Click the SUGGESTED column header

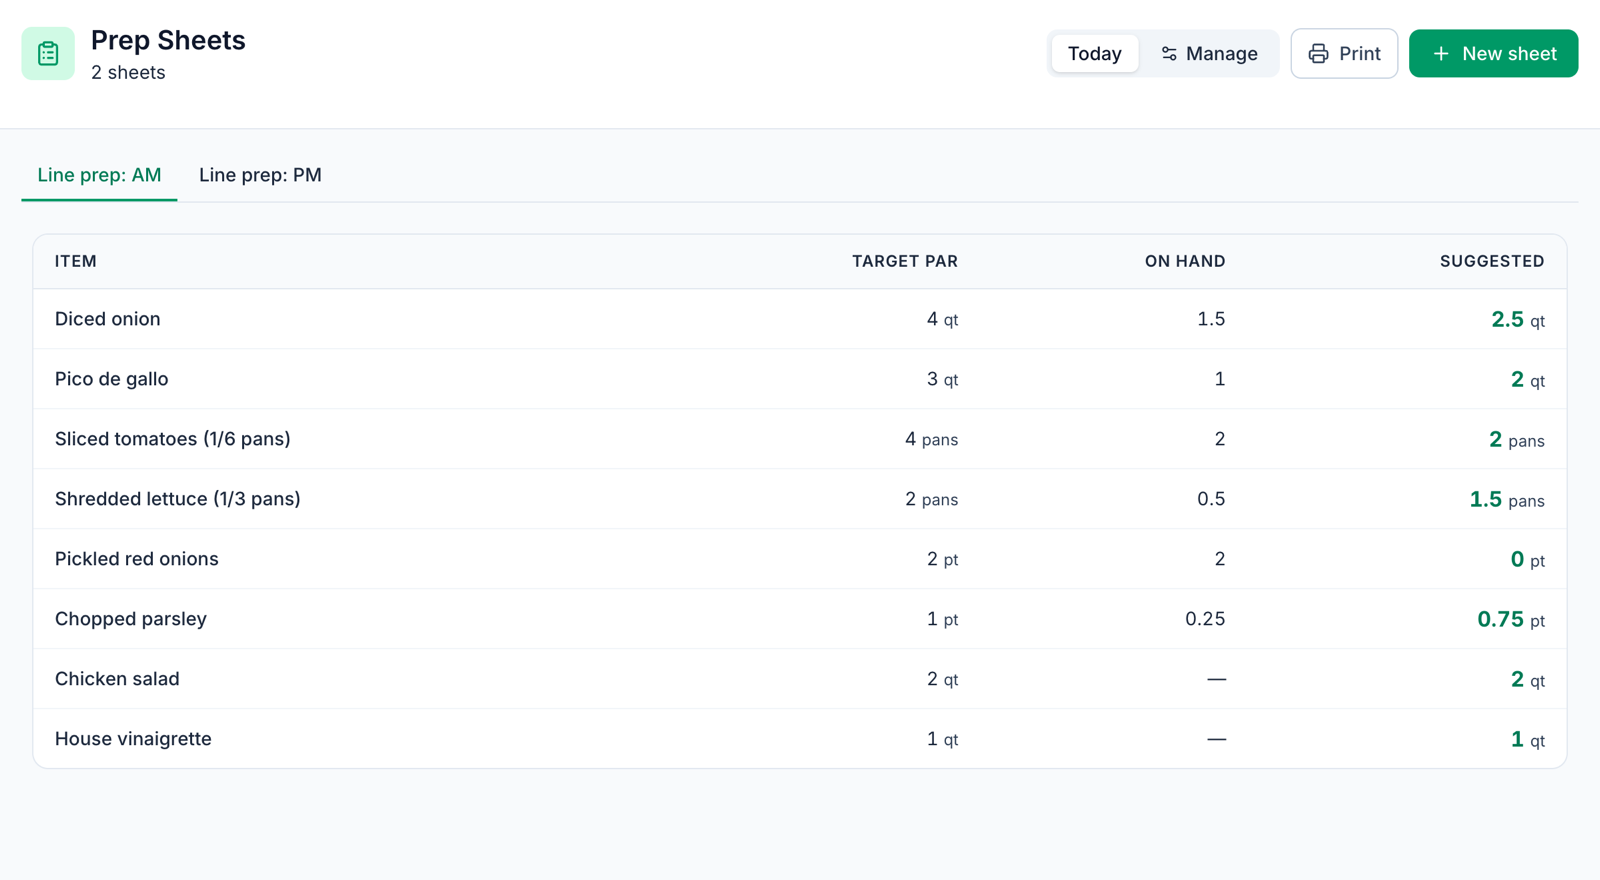(x=1492, y=261)
